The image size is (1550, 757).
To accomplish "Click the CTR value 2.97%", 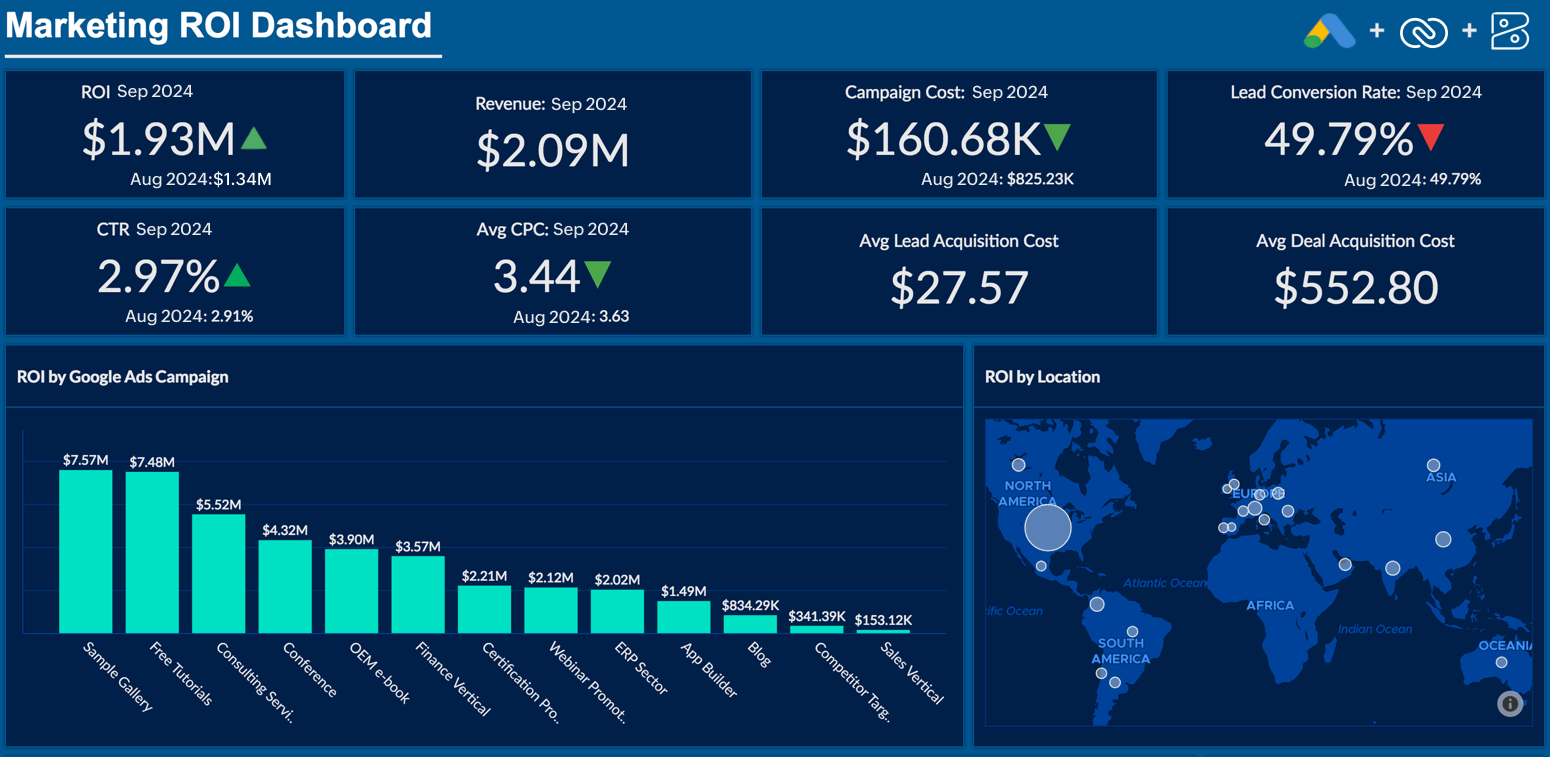I will tap(158, 276).
